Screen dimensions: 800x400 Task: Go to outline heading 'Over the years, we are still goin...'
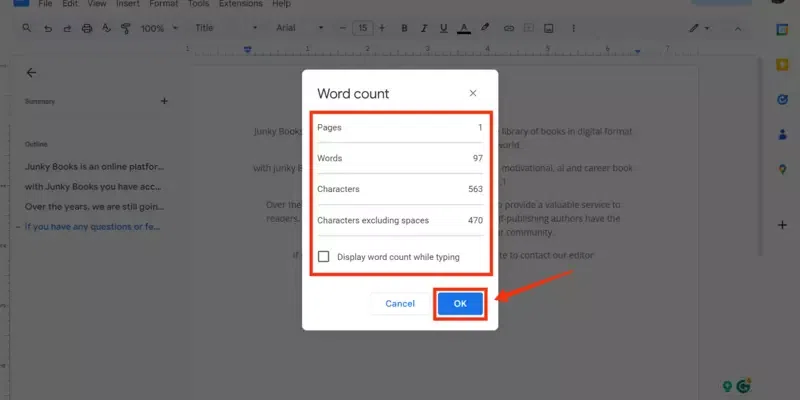click(94, 207)
